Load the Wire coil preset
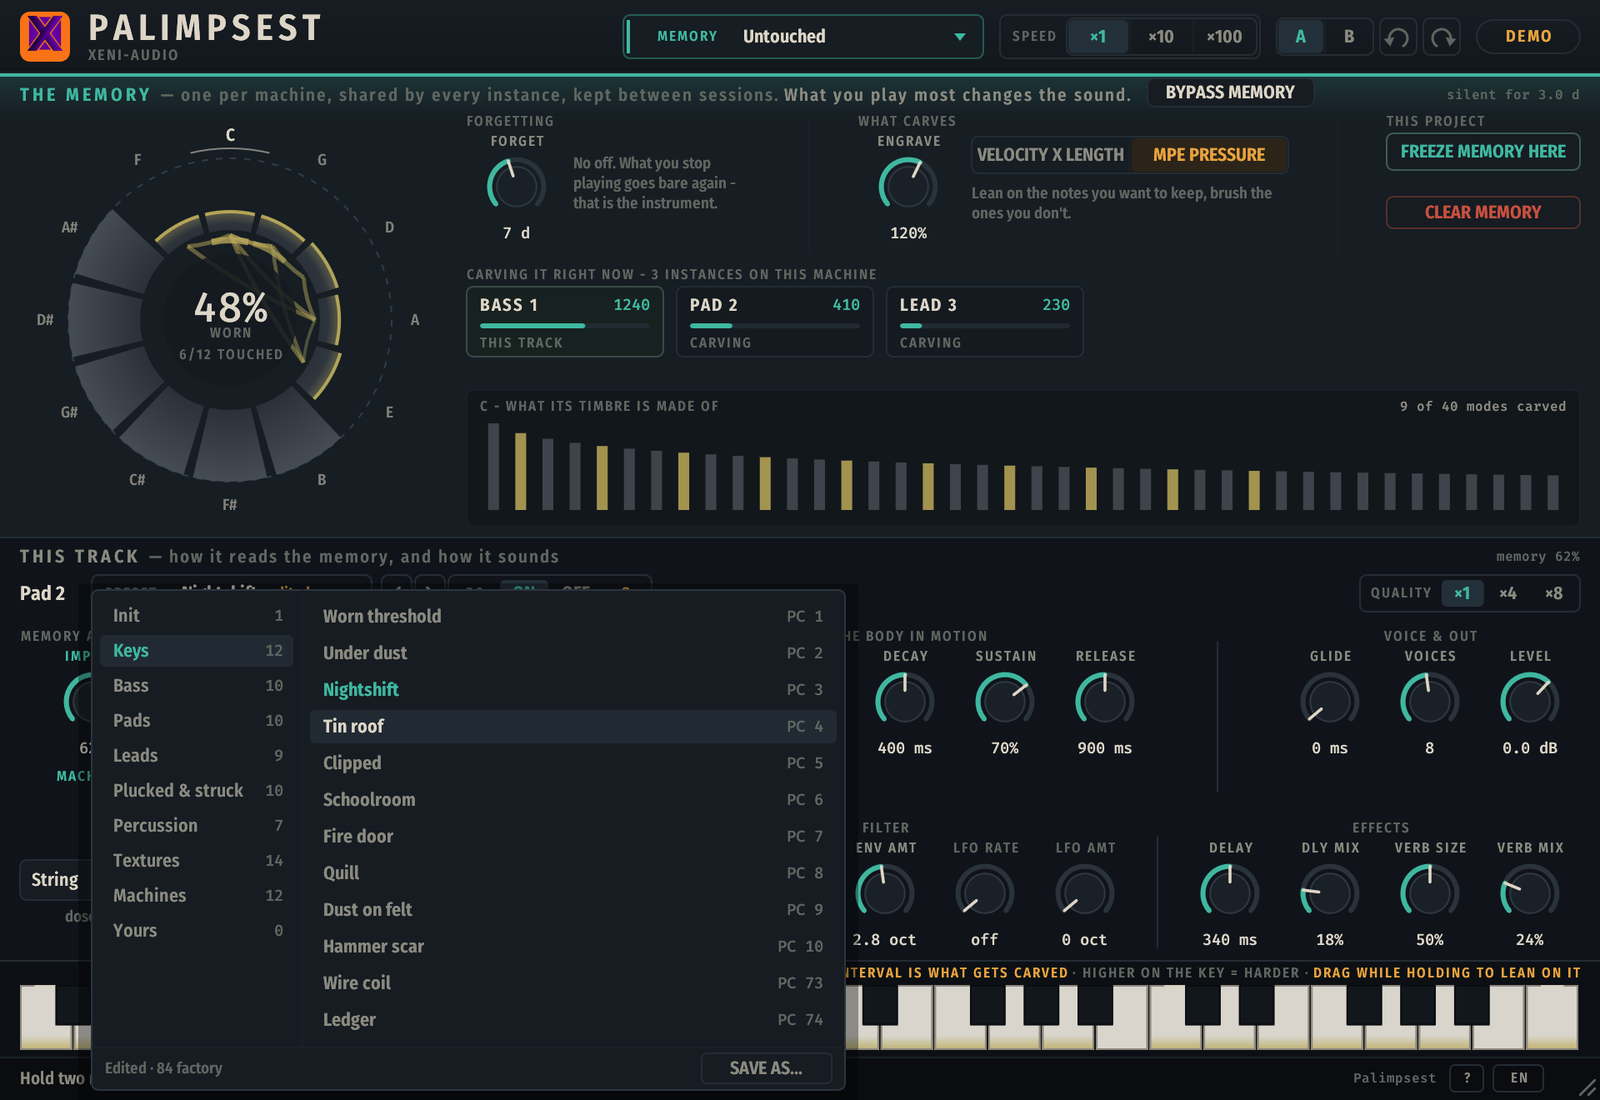Screen dimensions: 1600x1100 pyautogui.click(x=573, y=983)
